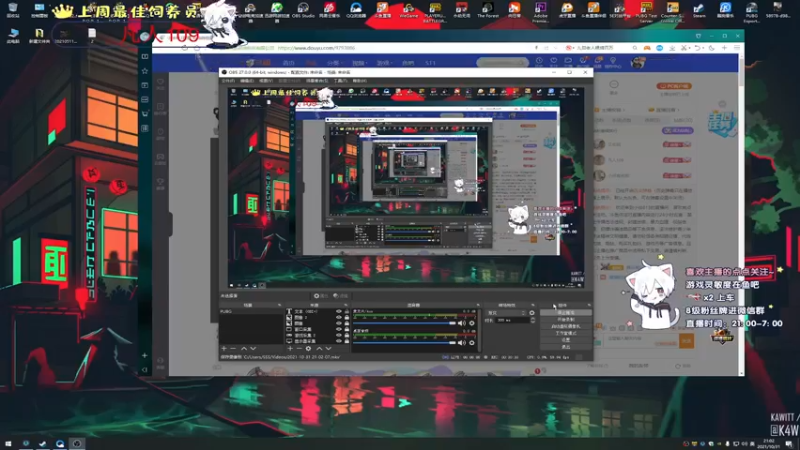Open Sources dock menu icon in header
800x450 pixels.
point(346,305)
